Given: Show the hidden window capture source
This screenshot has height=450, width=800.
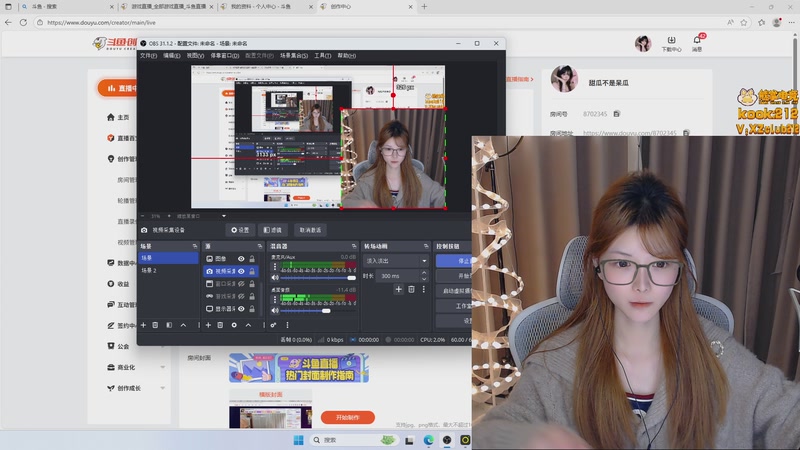Looking at the screenshot, I should 241,284.
